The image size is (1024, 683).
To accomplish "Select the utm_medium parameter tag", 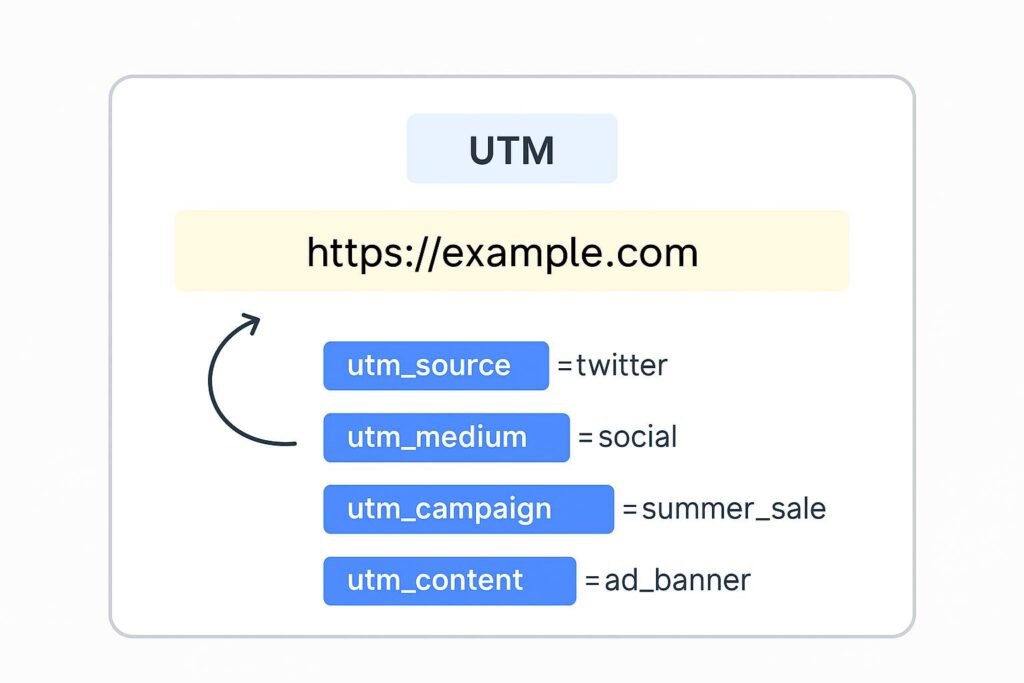I will [x=446, y=437].
